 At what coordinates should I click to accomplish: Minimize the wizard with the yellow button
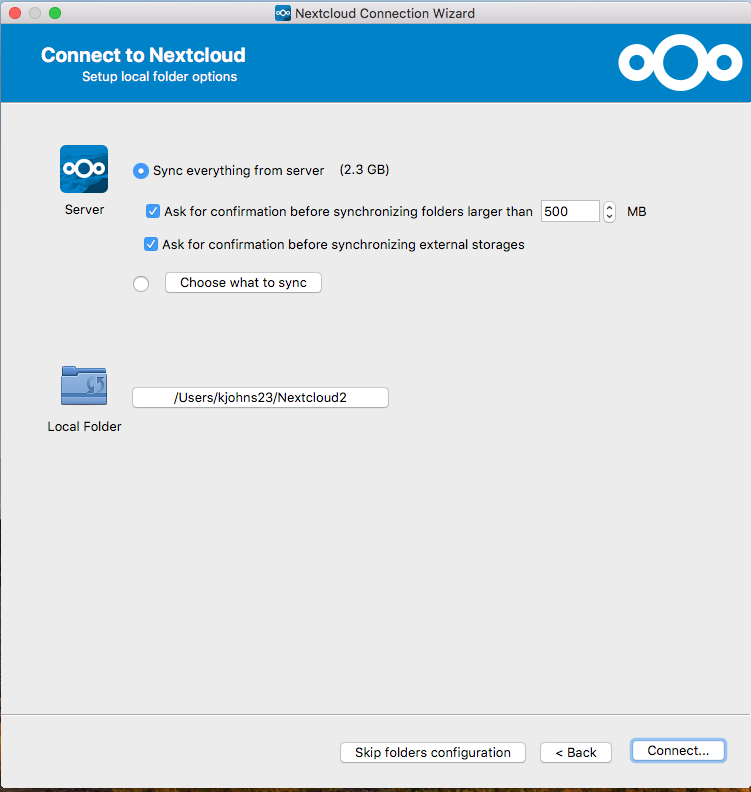pyautogui.click(x=34, y=13)
